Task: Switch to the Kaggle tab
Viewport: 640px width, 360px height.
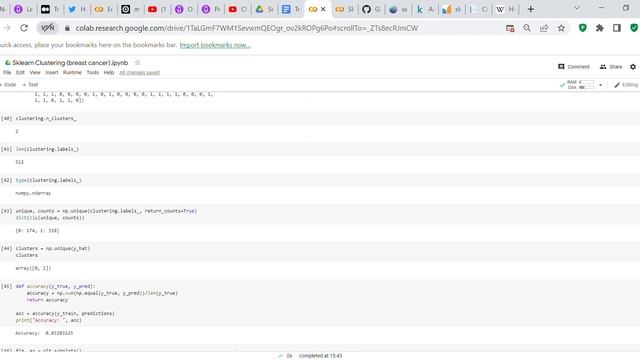Action: coord(424,9)
